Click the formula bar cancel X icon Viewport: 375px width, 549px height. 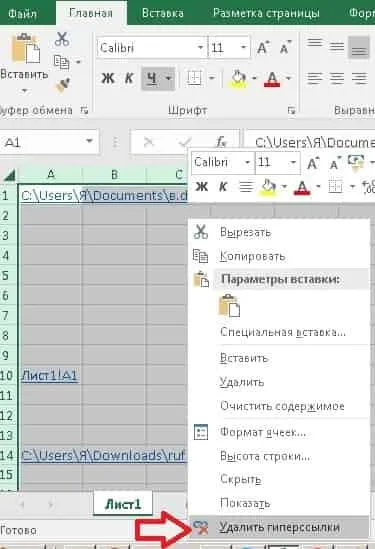tap(148, 142)
